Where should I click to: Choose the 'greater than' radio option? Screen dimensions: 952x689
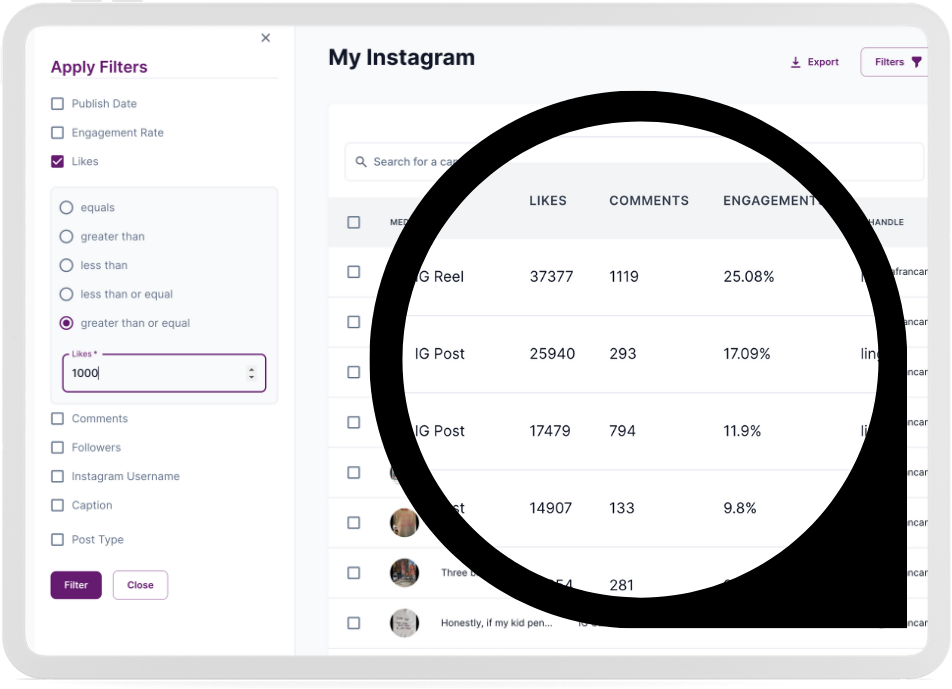pos(67,237)
